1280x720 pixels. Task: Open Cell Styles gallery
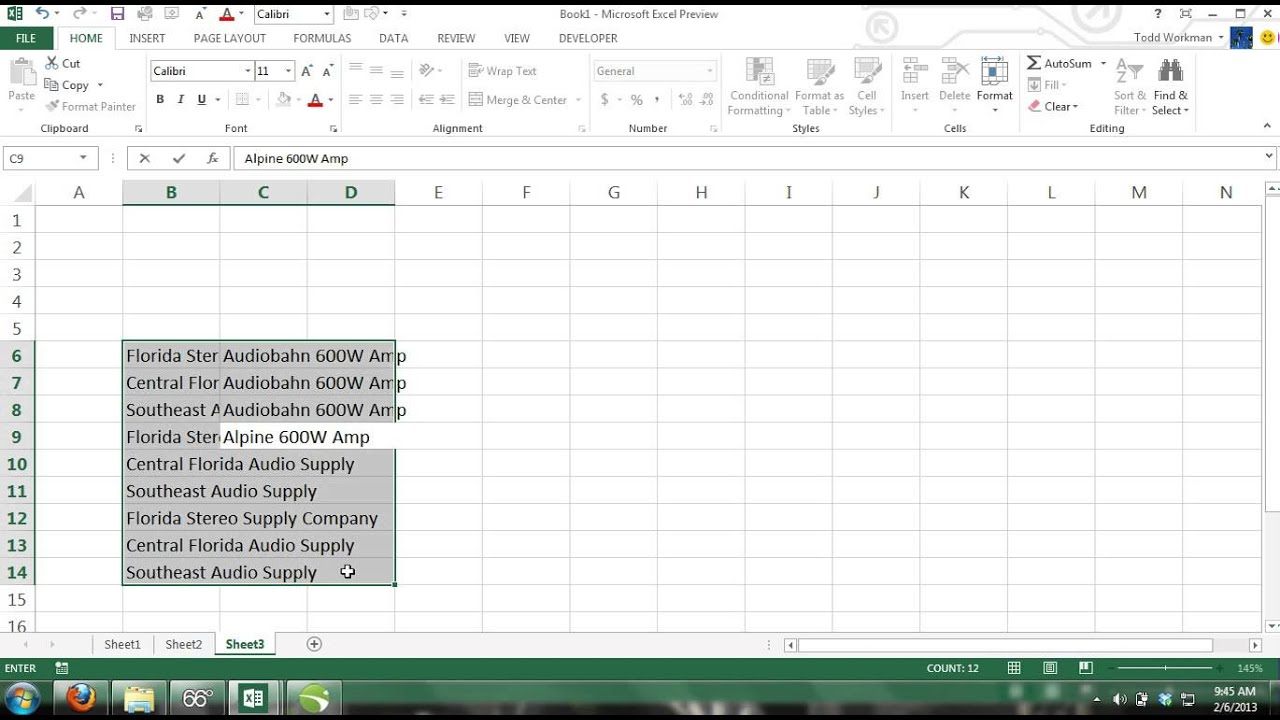pyautogui.click(x=867, y=87)
